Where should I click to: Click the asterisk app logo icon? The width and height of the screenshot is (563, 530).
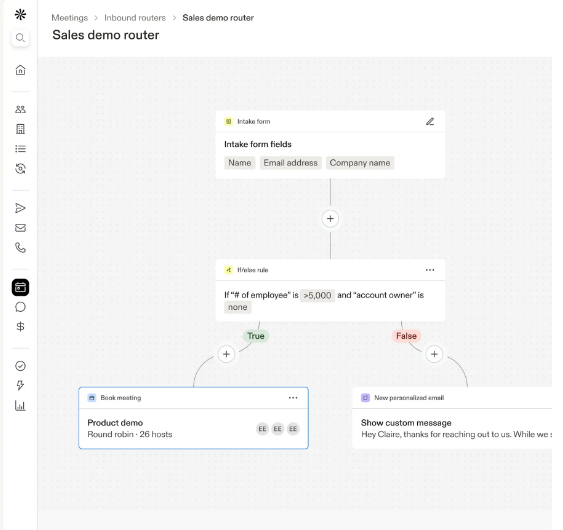coord(20,15)
